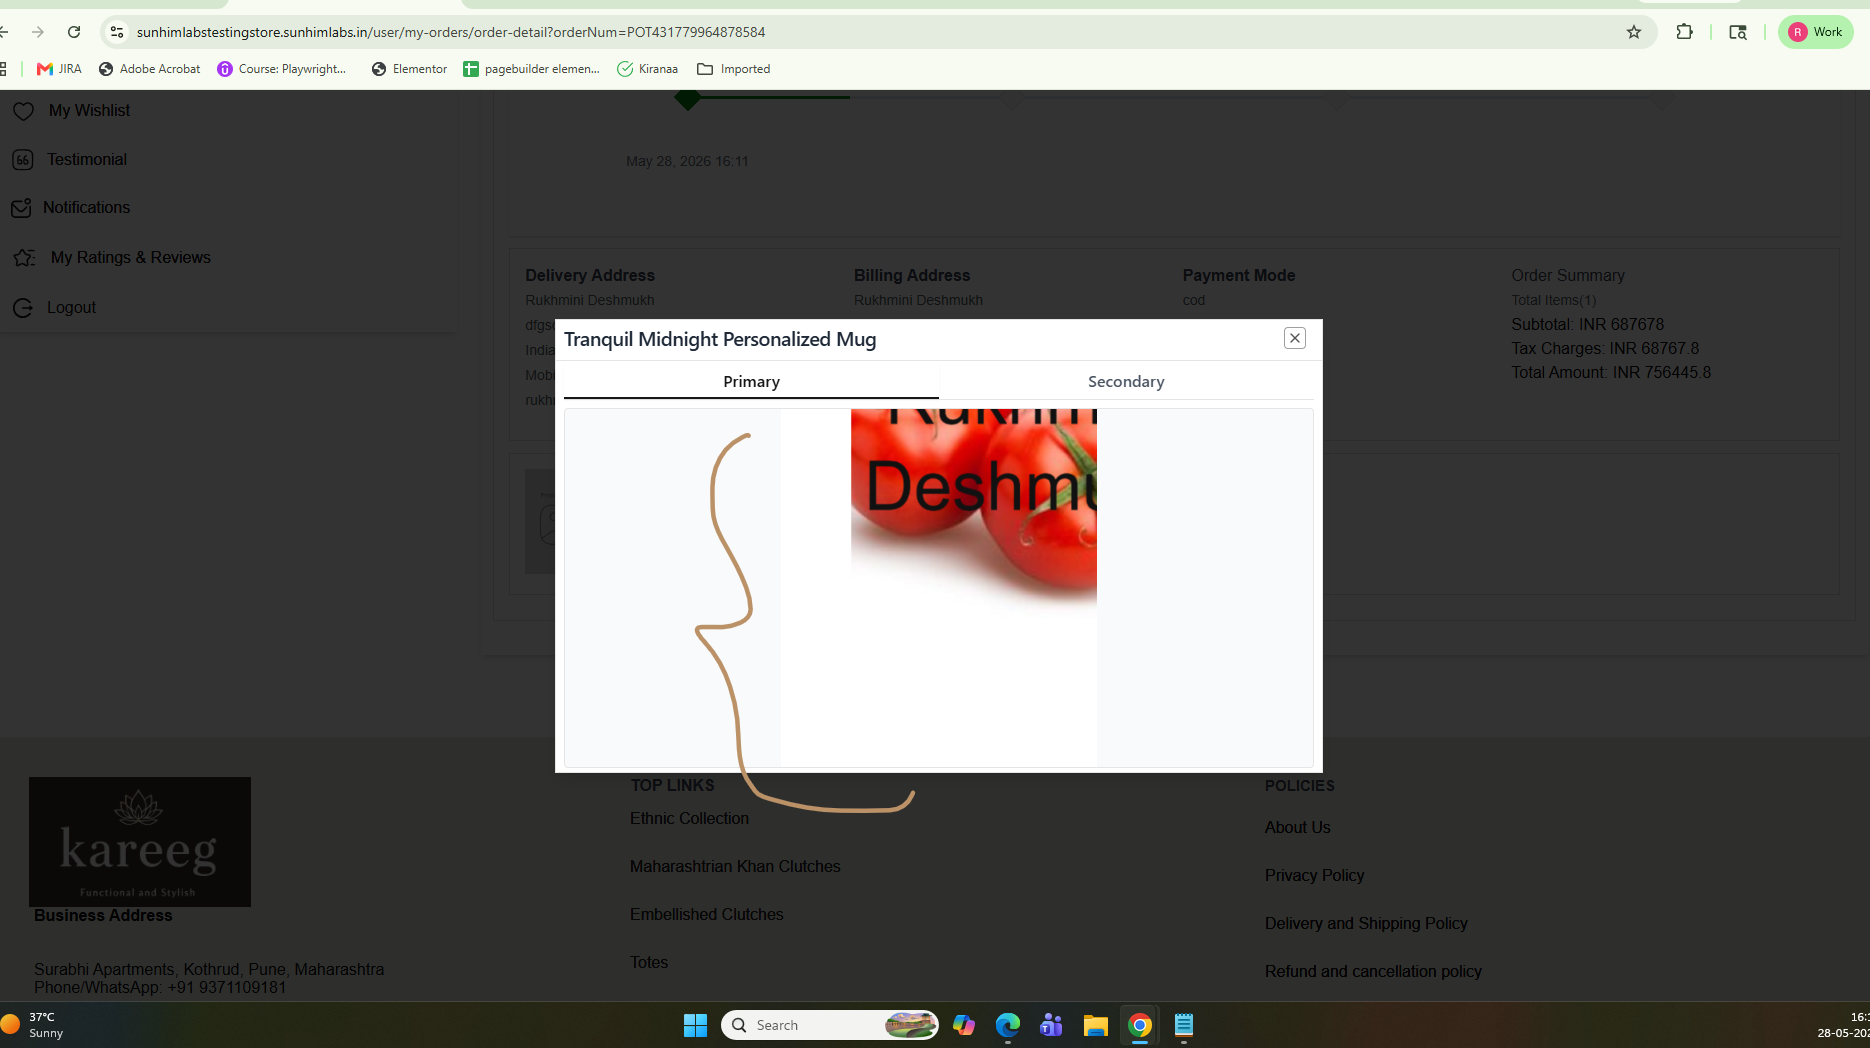Open My Wishlist via the heart icon
The width and height of the screenshot is (1870, 1048).
click(x=23, y=111)
